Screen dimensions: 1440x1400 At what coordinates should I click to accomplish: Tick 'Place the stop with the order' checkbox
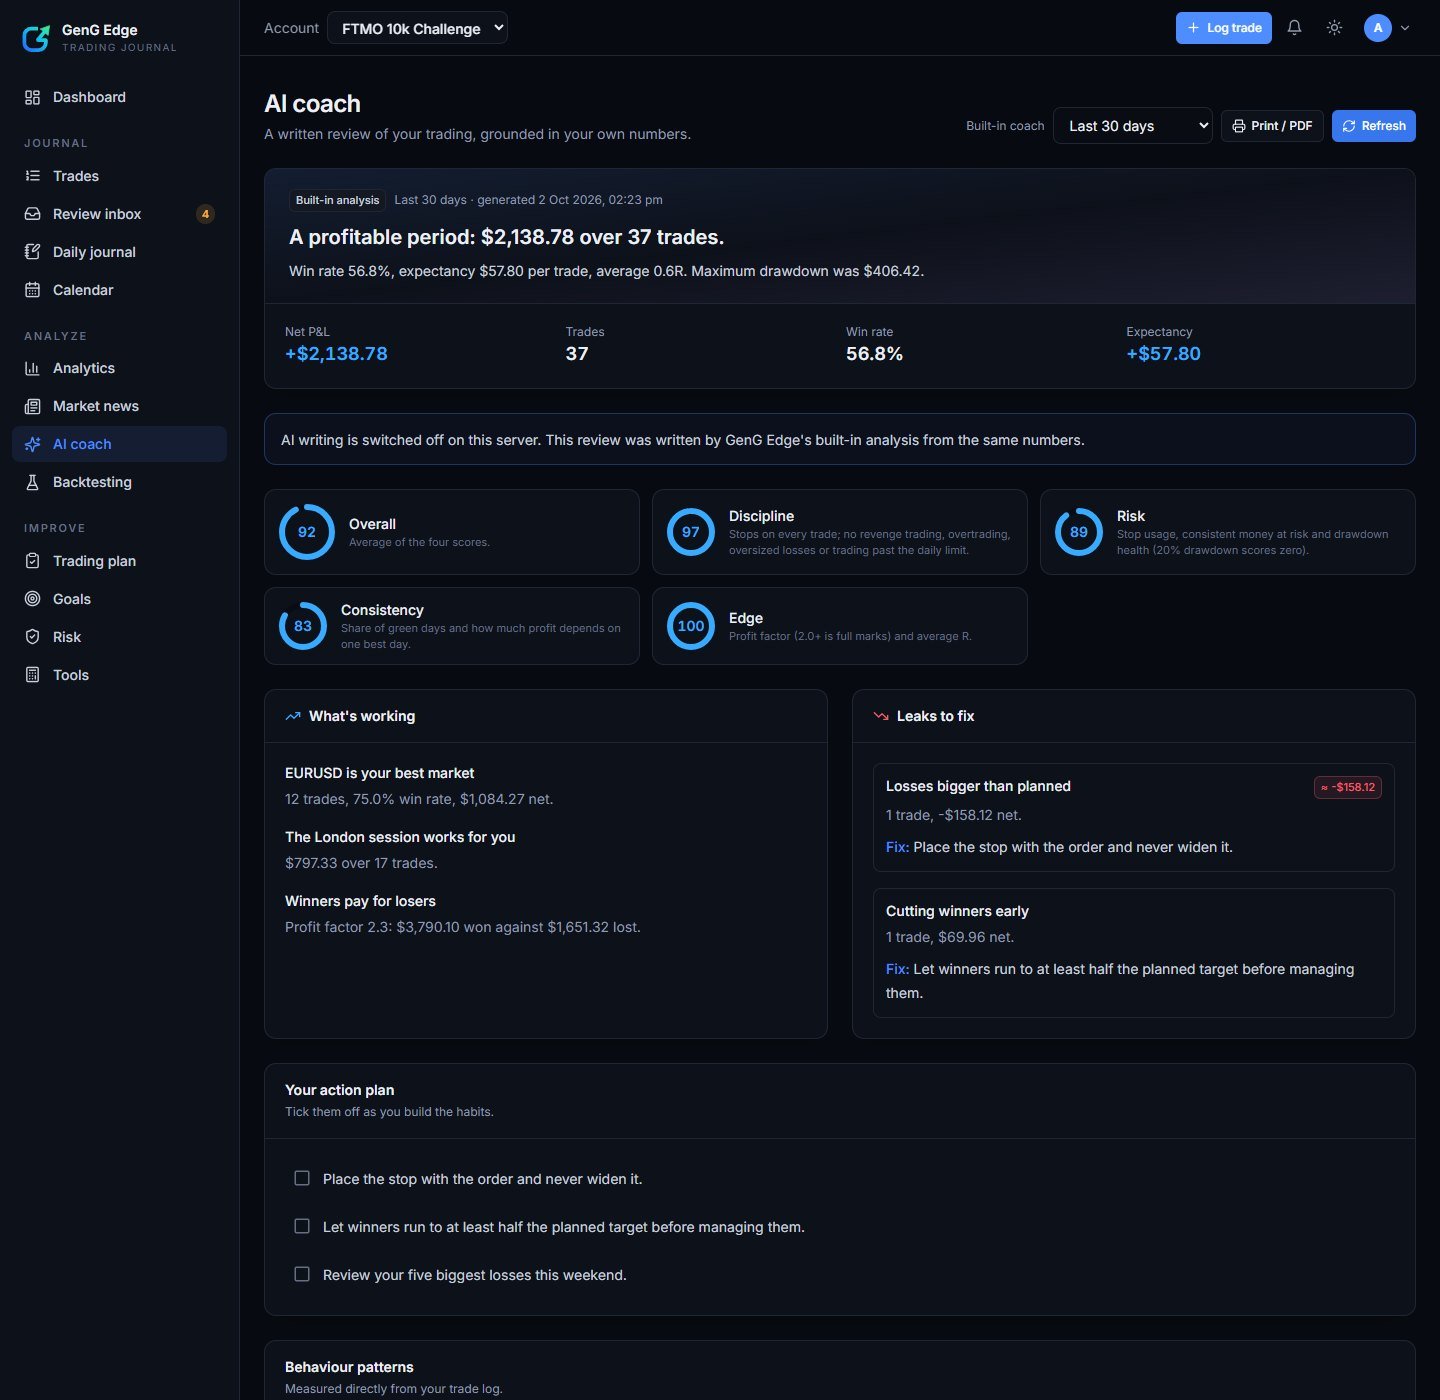click(302, 1178)
